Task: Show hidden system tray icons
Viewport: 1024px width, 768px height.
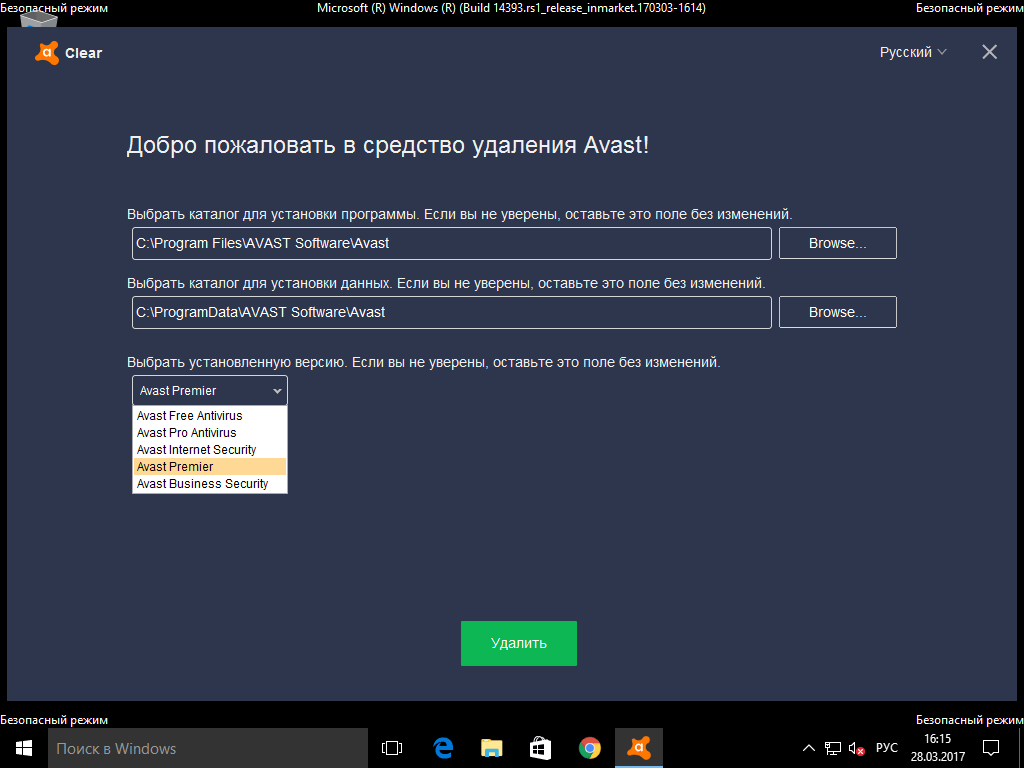Action: tap(808, 748)
